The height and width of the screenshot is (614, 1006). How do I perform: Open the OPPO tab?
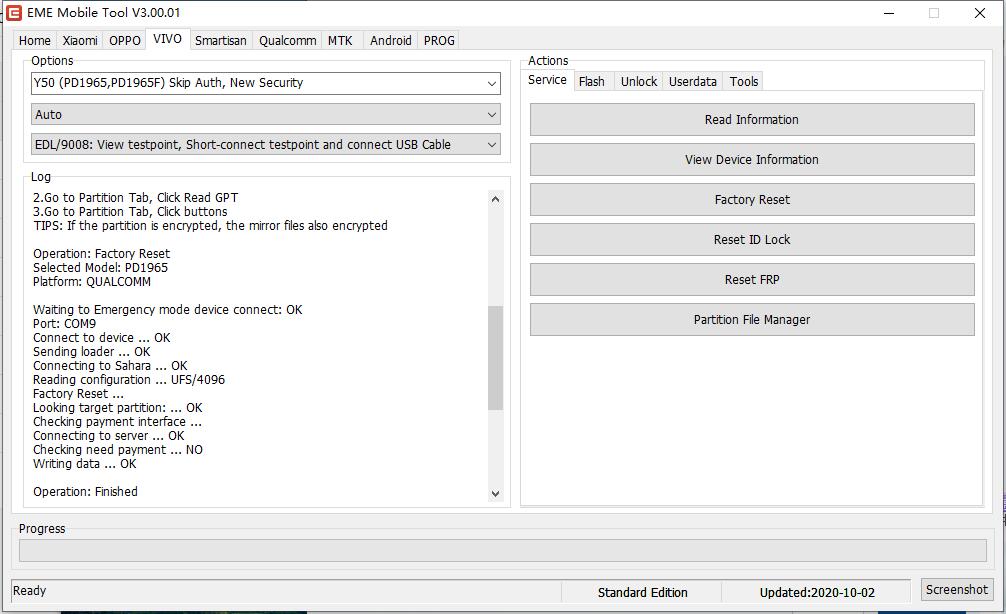click(124, 40)
